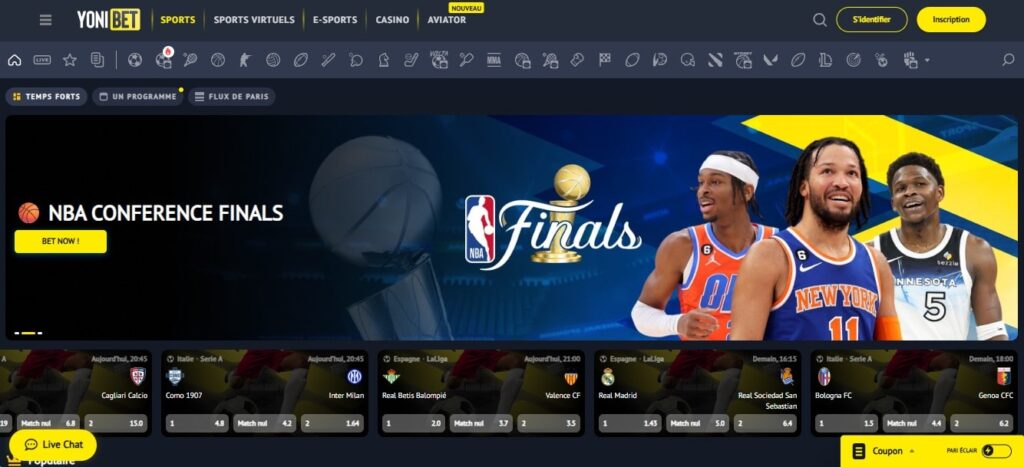
Task: Switch to TEMPS FORTS tab
Action: pos(46,97)
